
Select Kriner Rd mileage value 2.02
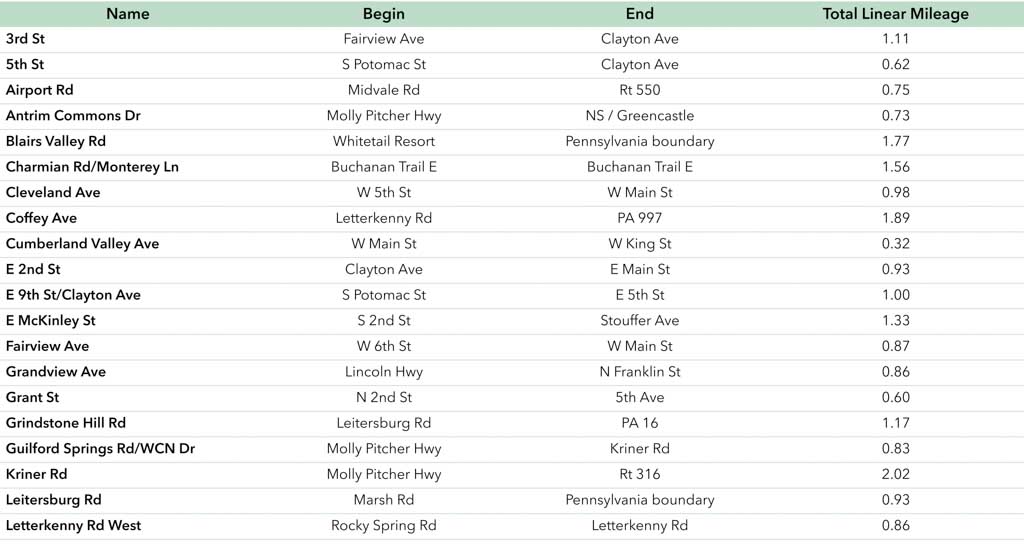[x=896, y=474]
